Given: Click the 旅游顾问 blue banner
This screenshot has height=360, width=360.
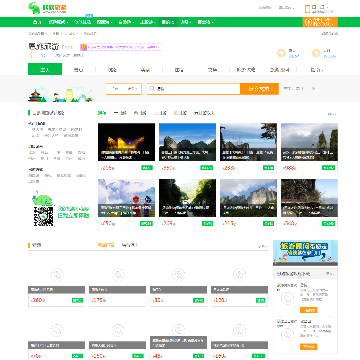Looking at the screenshot, I should [x=305, y=252].
